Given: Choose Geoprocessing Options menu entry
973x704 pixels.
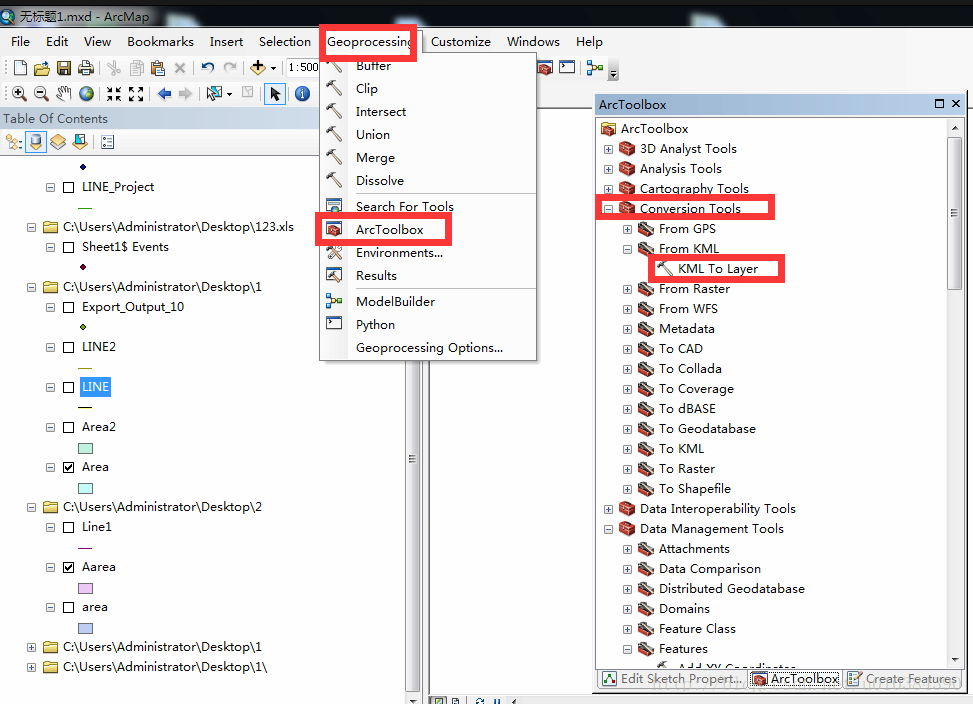Looking at the screenshot, I should 429,348.
